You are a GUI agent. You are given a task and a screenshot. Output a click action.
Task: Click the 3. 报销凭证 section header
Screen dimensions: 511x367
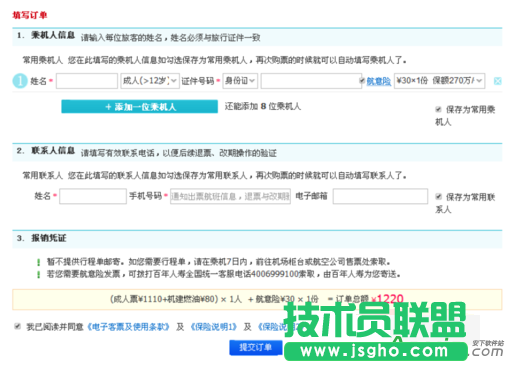pyautogui.click(x=42, y=238)
